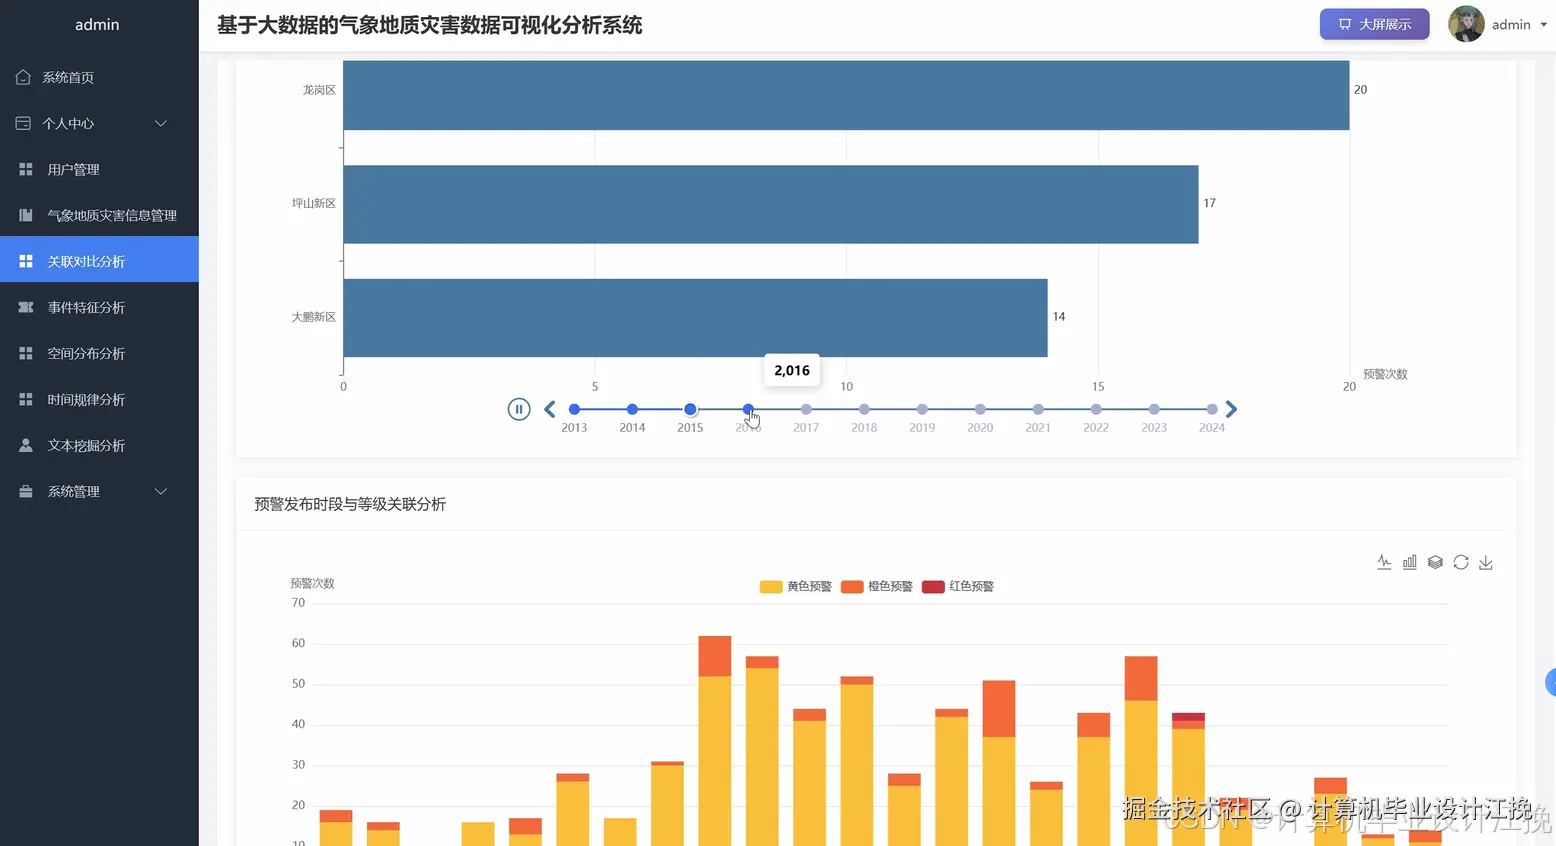1556x846 pixels.
Task: Go to previous year timeline arrow
Action: click(x=549, y=409)
